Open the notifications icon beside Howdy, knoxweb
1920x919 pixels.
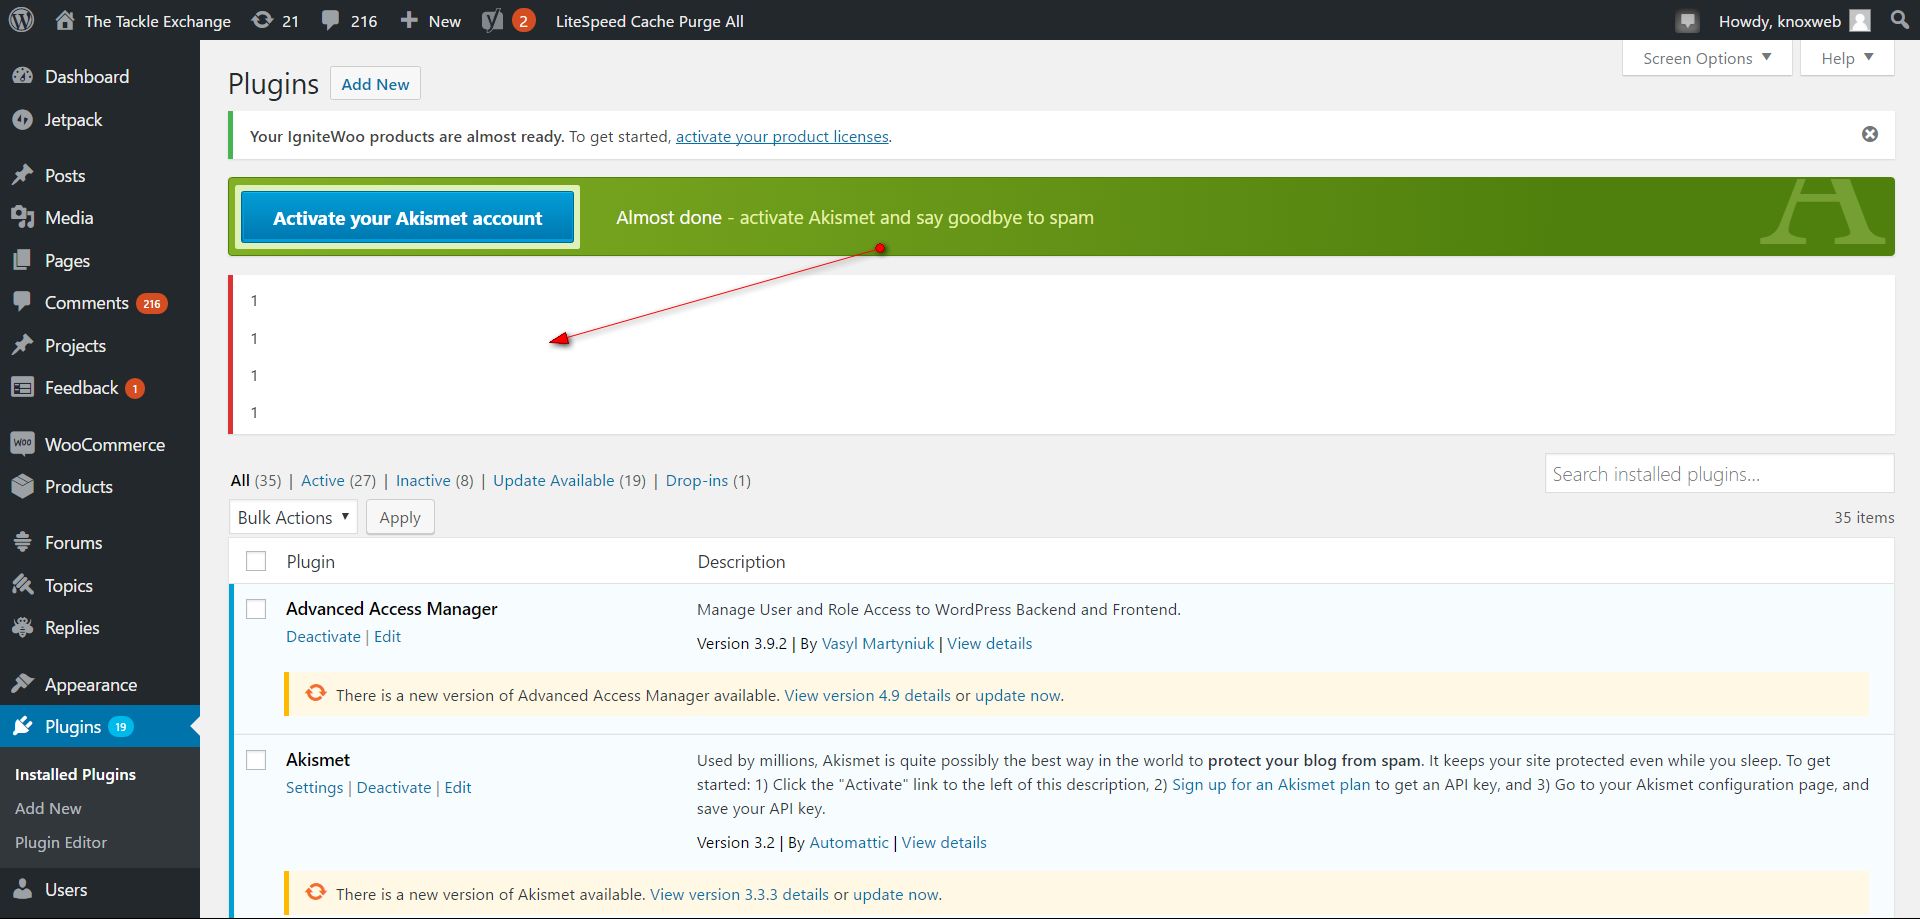(x=1688, y=21)
